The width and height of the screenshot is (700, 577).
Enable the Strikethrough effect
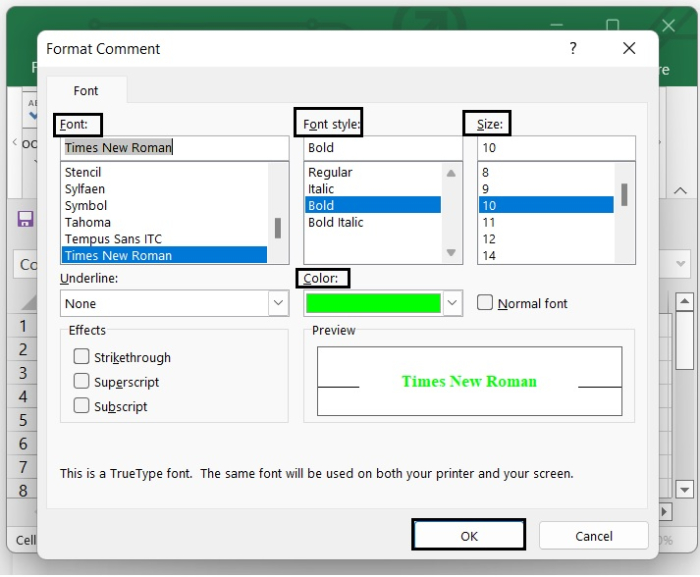pyautogui.click(x=81, y=356)
